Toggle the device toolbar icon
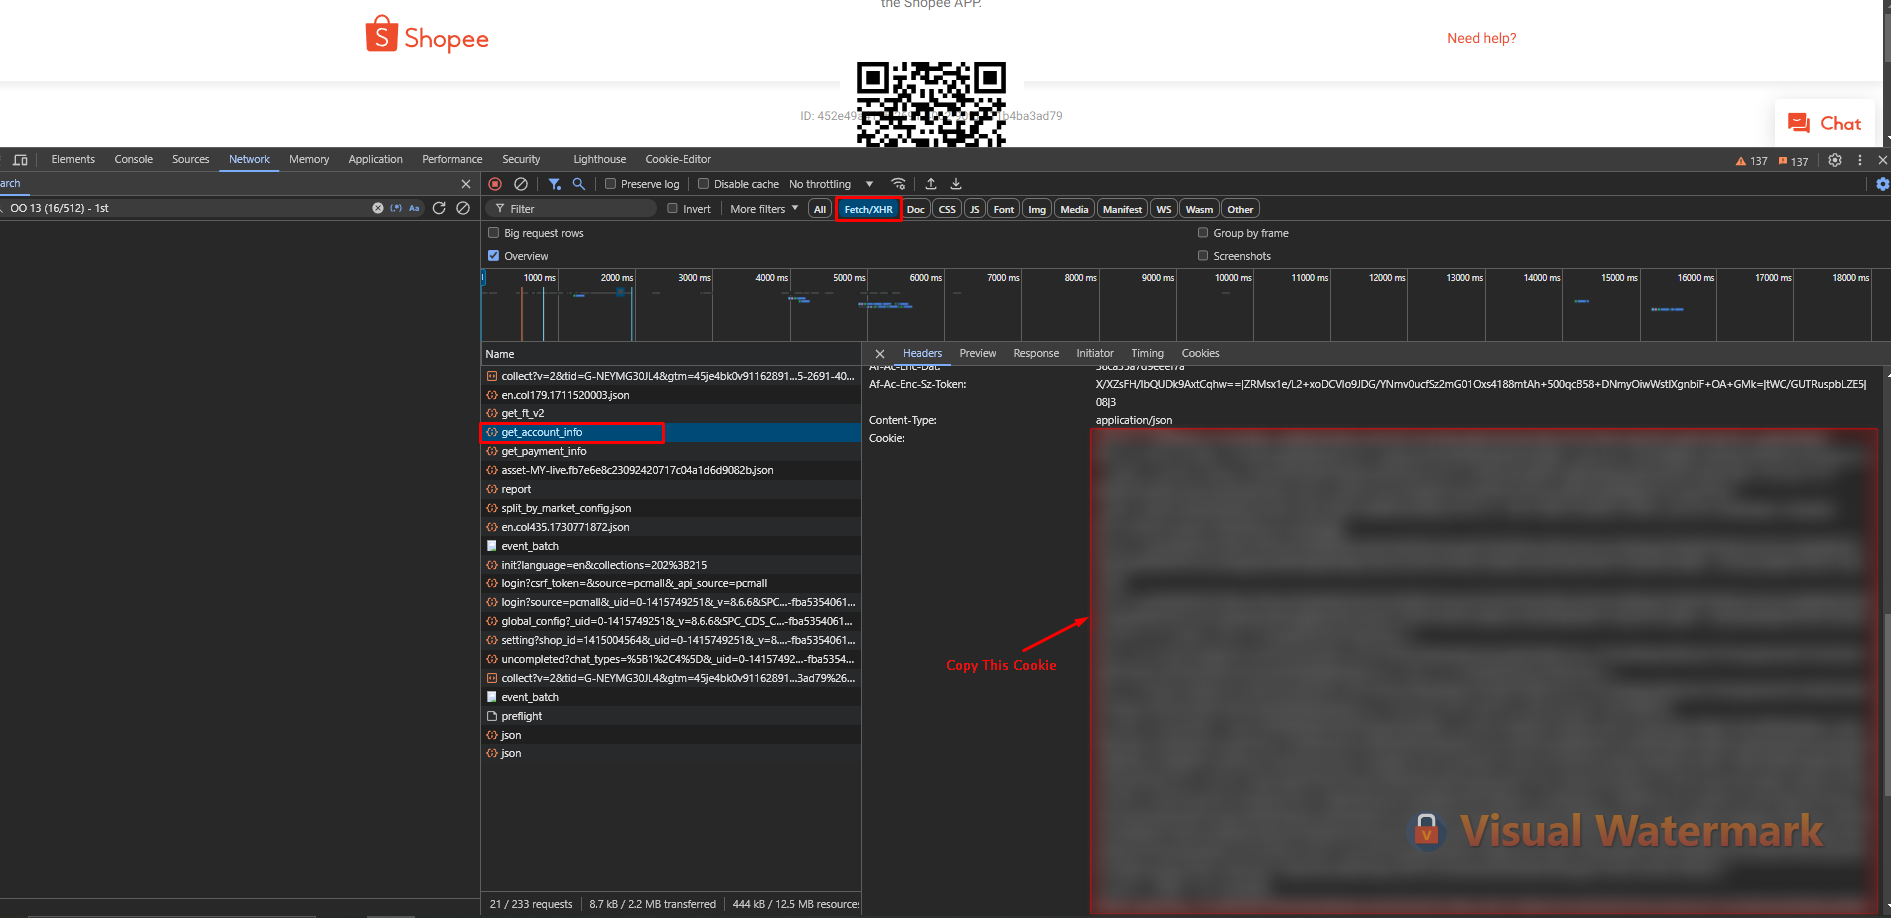 20,160
